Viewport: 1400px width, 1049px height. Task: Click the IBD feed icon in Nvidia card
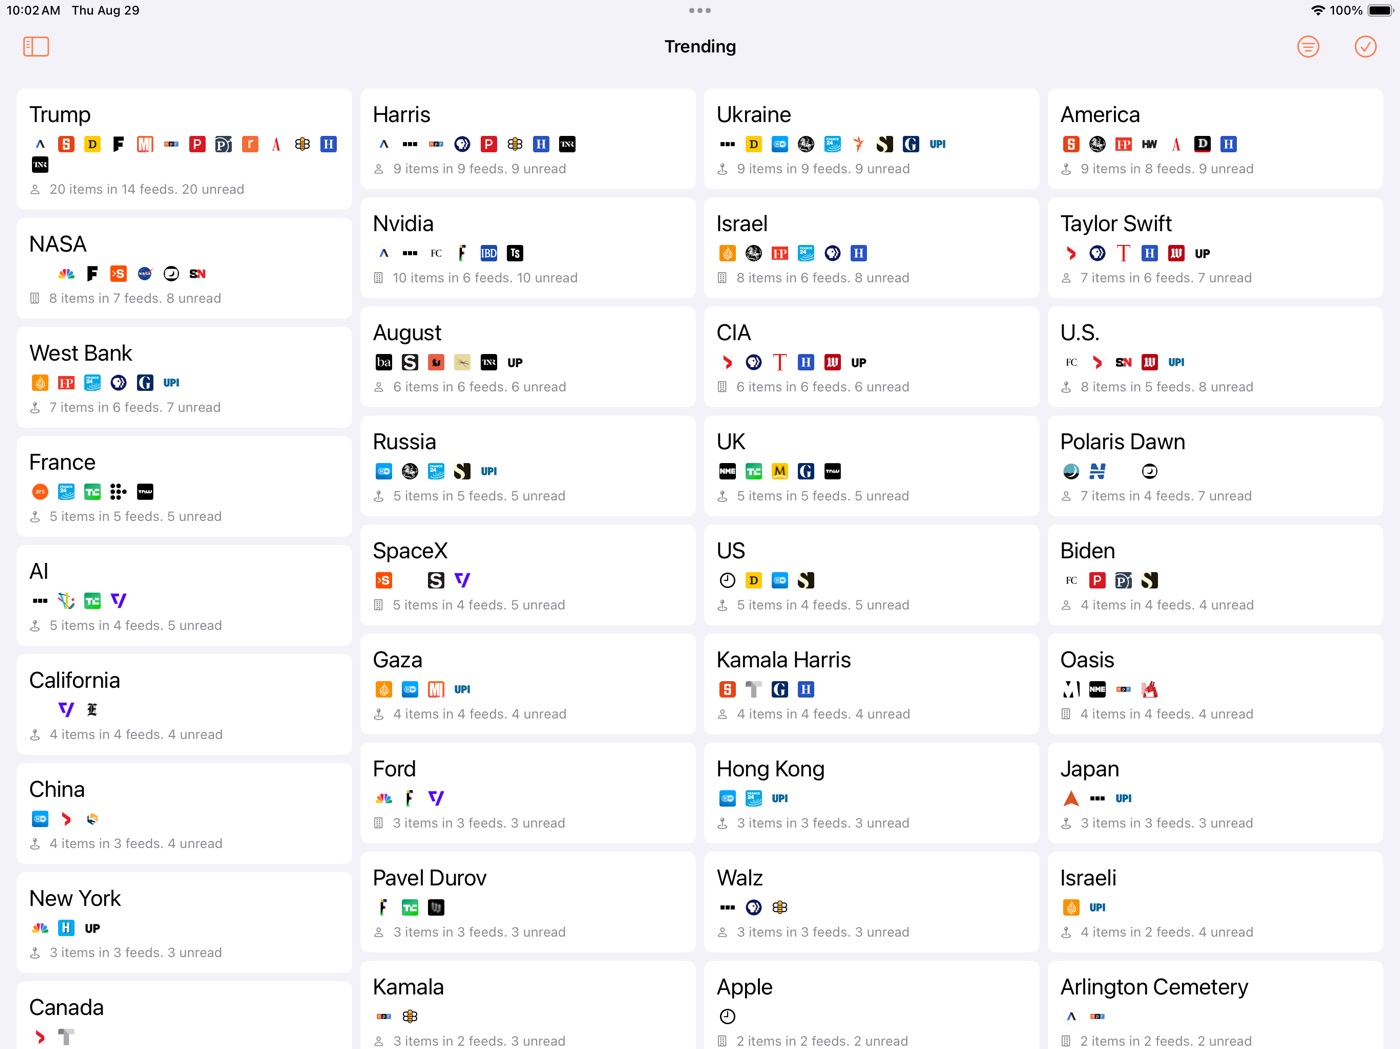tap(489, 254)
